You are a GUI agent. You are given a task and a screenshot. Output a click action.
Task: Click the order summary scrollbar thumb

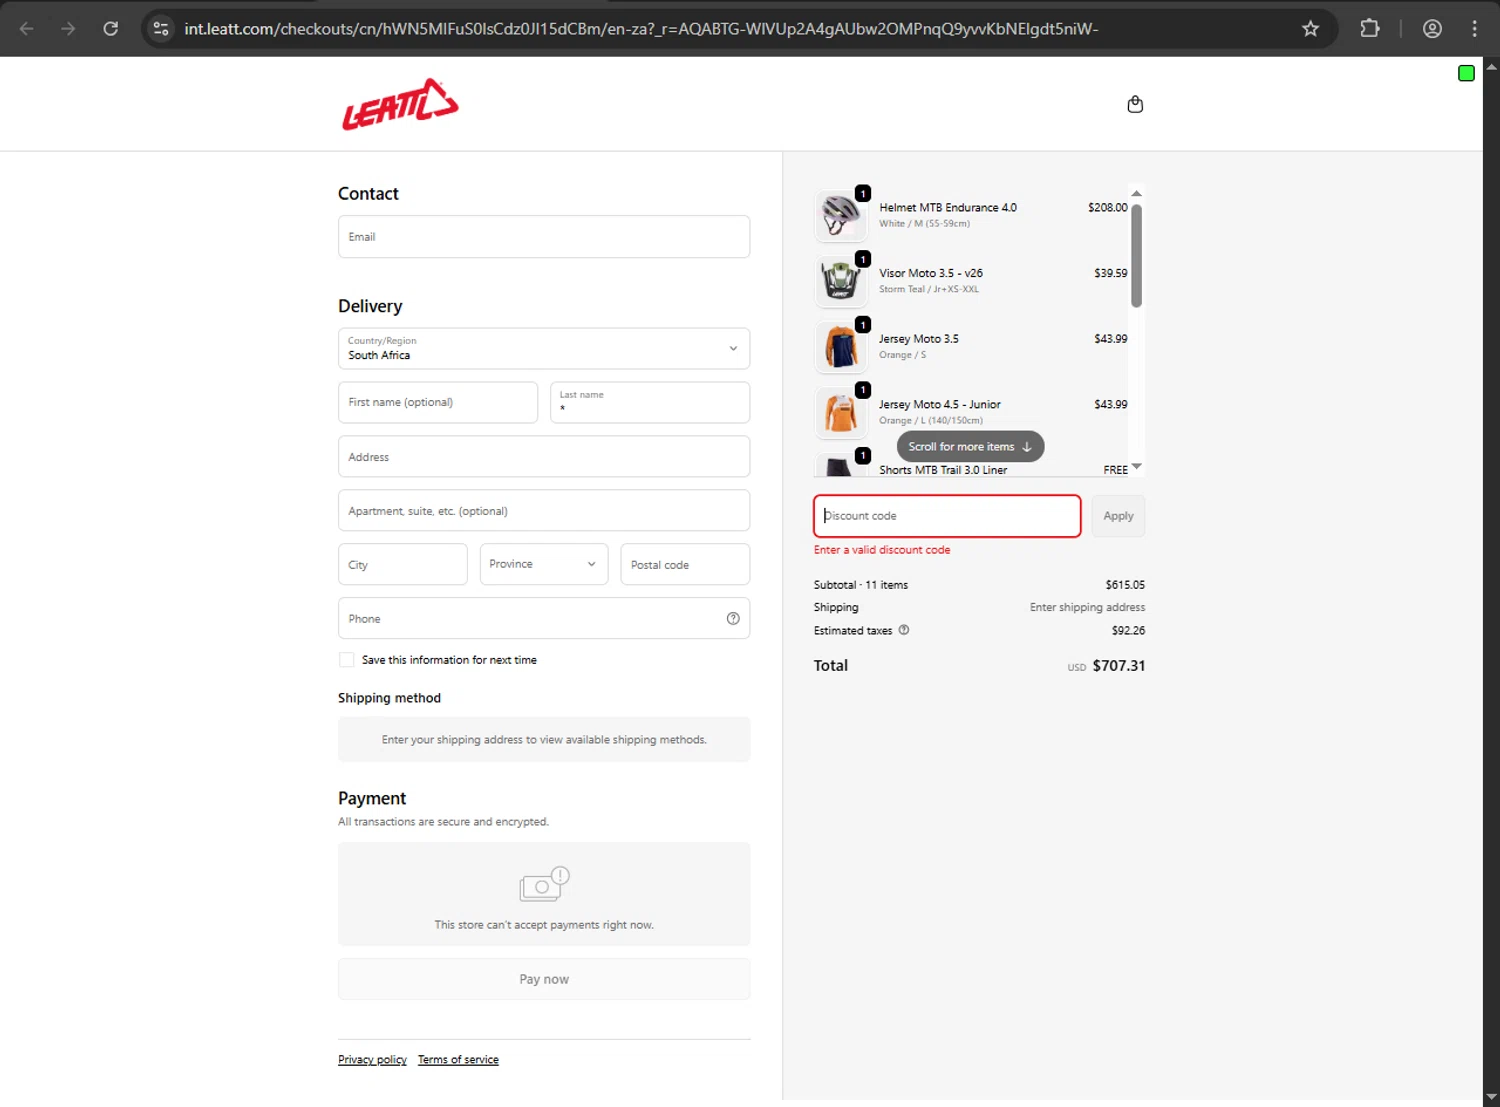(1136, 255)
